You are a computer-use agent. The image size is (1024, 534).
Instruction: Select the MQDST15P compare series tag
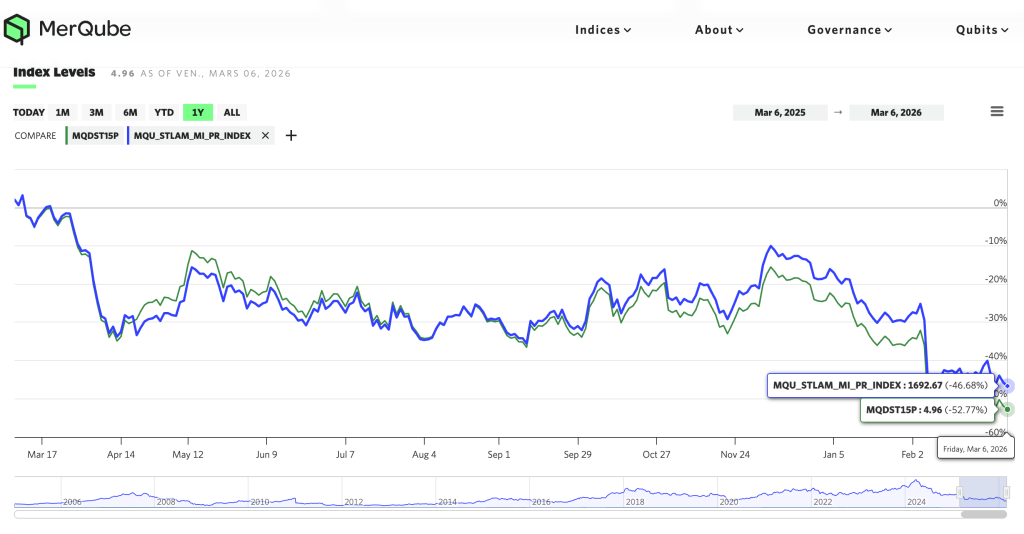tap(95, 136)
